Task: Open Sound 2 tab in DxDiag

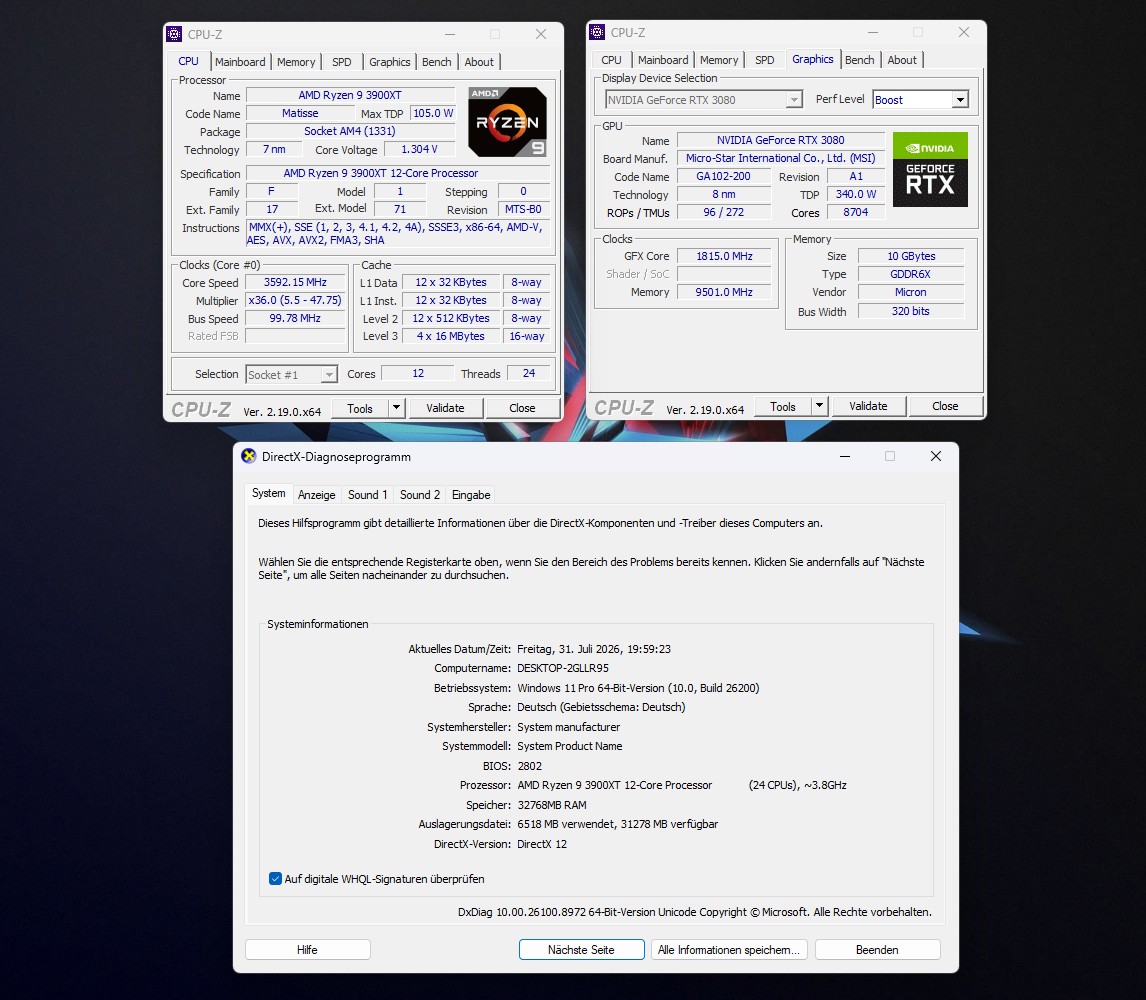Action: 420,495
